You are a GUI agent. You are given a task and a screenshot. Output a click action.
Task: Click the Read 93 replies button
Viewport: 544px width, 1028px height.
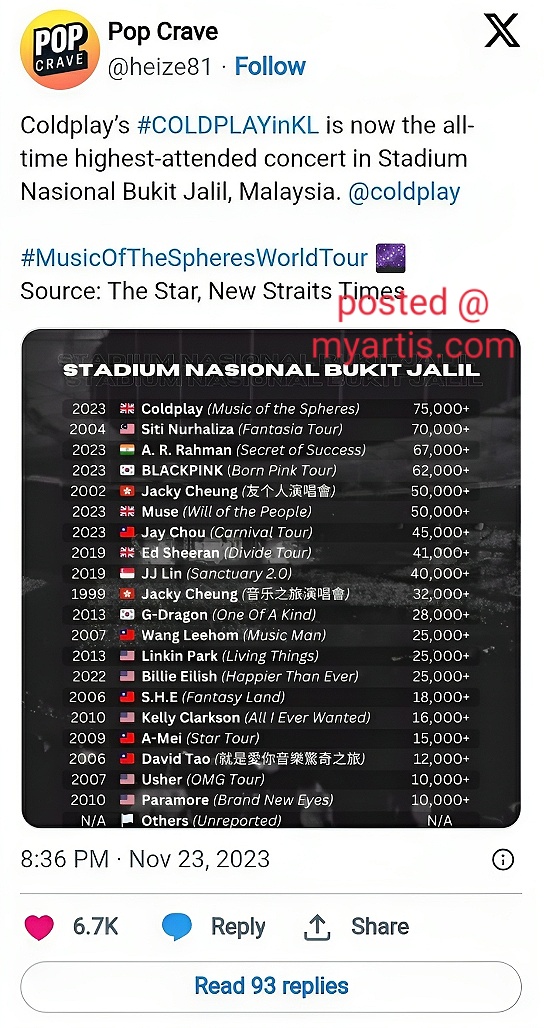click(271, 986)
